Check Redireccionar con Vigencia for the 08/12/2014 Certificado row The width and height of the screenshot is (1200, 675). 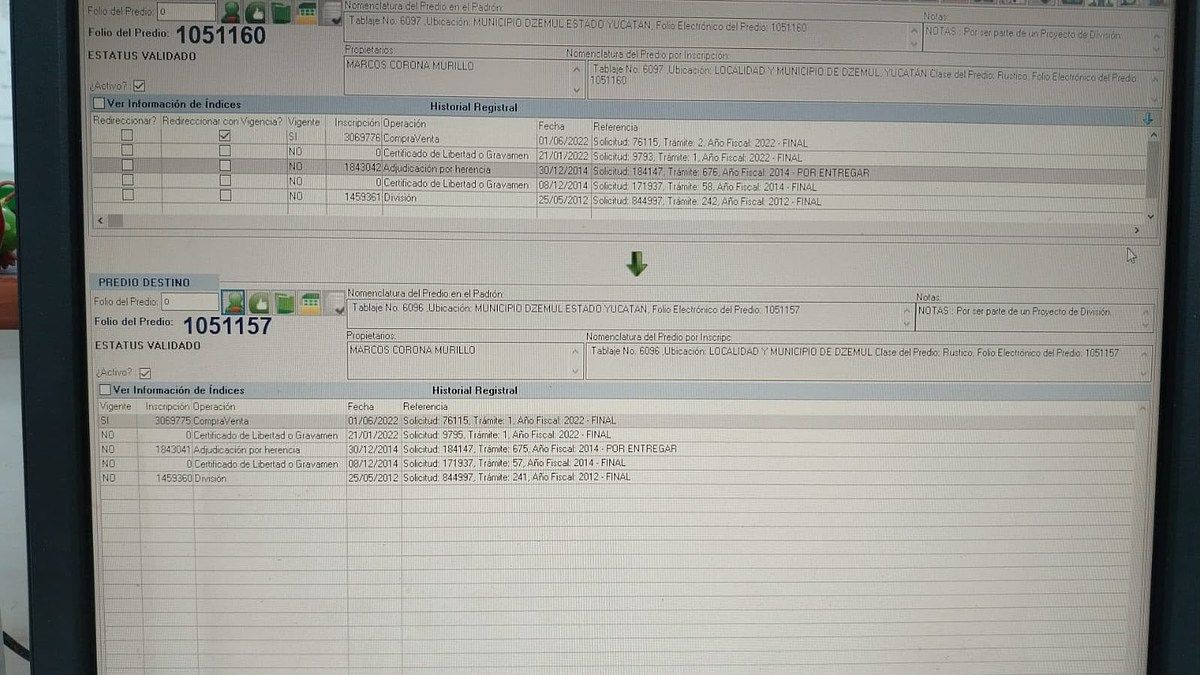click(x=225, y=181)
